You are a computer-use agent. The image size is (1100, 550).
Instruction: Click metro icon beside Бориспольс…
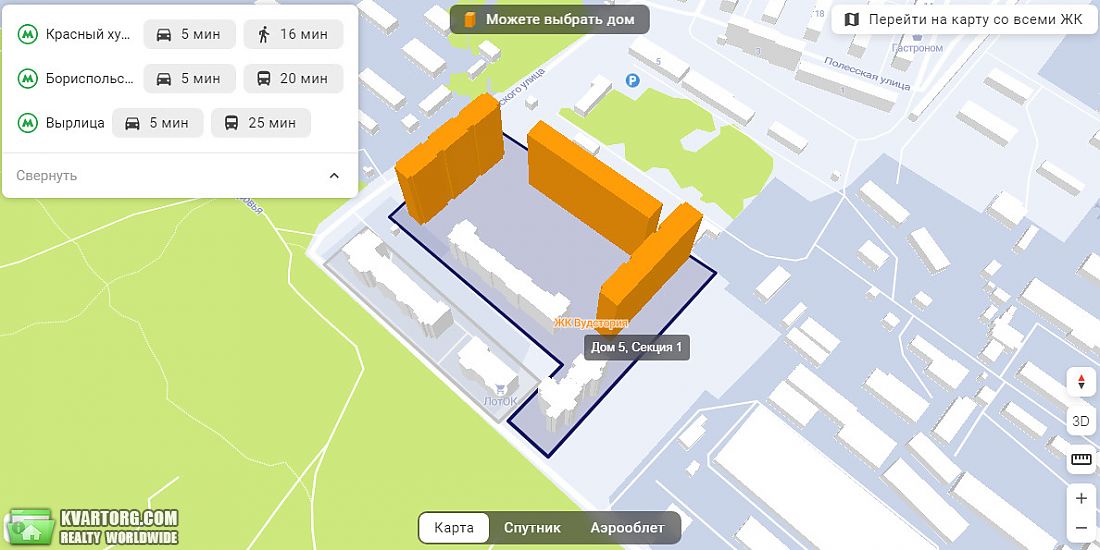click(27, 79)
